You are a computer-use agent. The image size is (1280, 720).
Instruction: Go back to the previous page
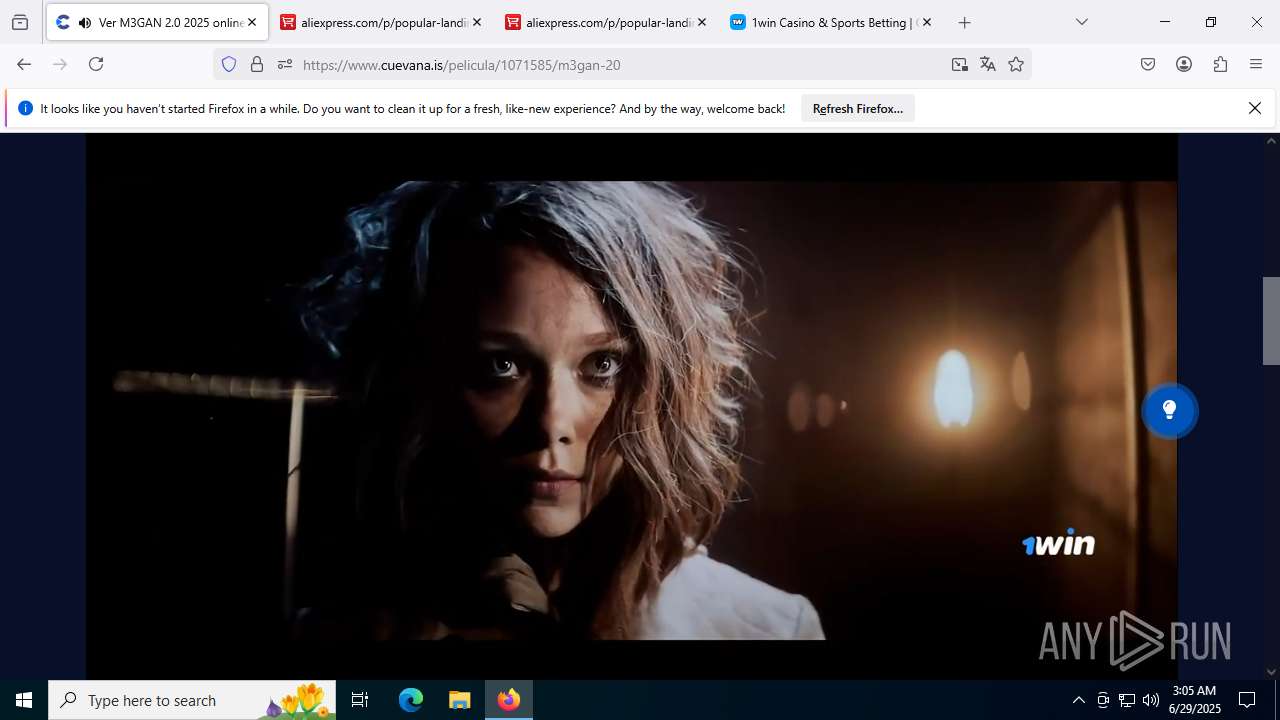pos(24,64)
